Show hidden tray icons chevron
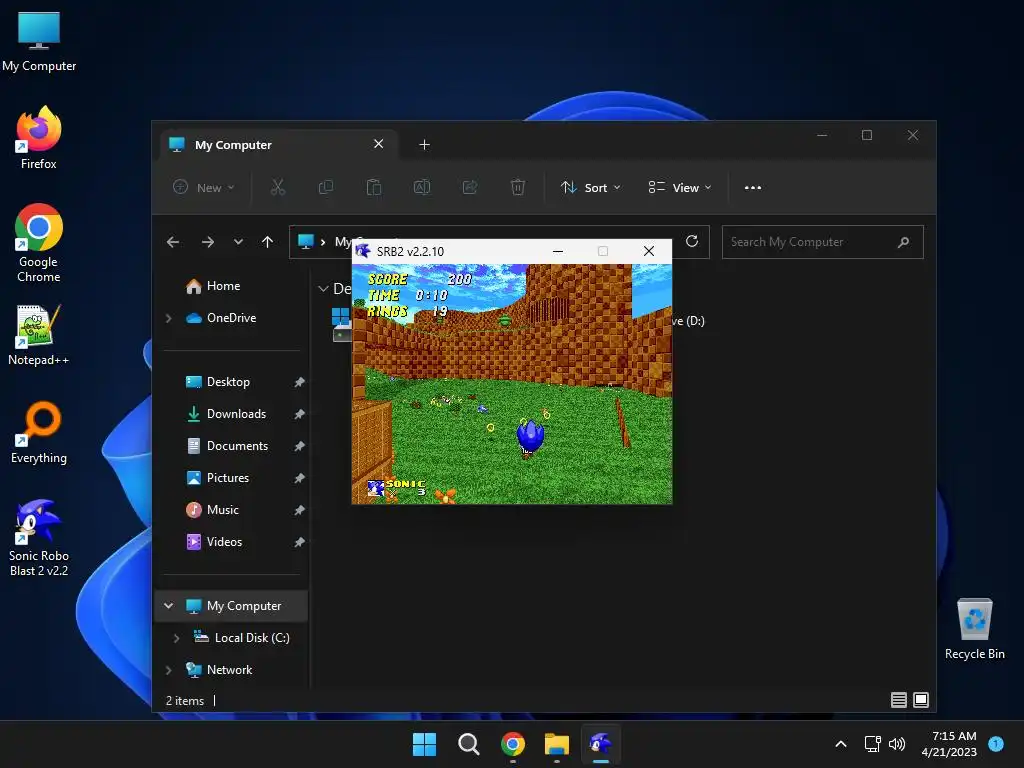The height and width of the screenshot is (768, 1024). [841, 744]
